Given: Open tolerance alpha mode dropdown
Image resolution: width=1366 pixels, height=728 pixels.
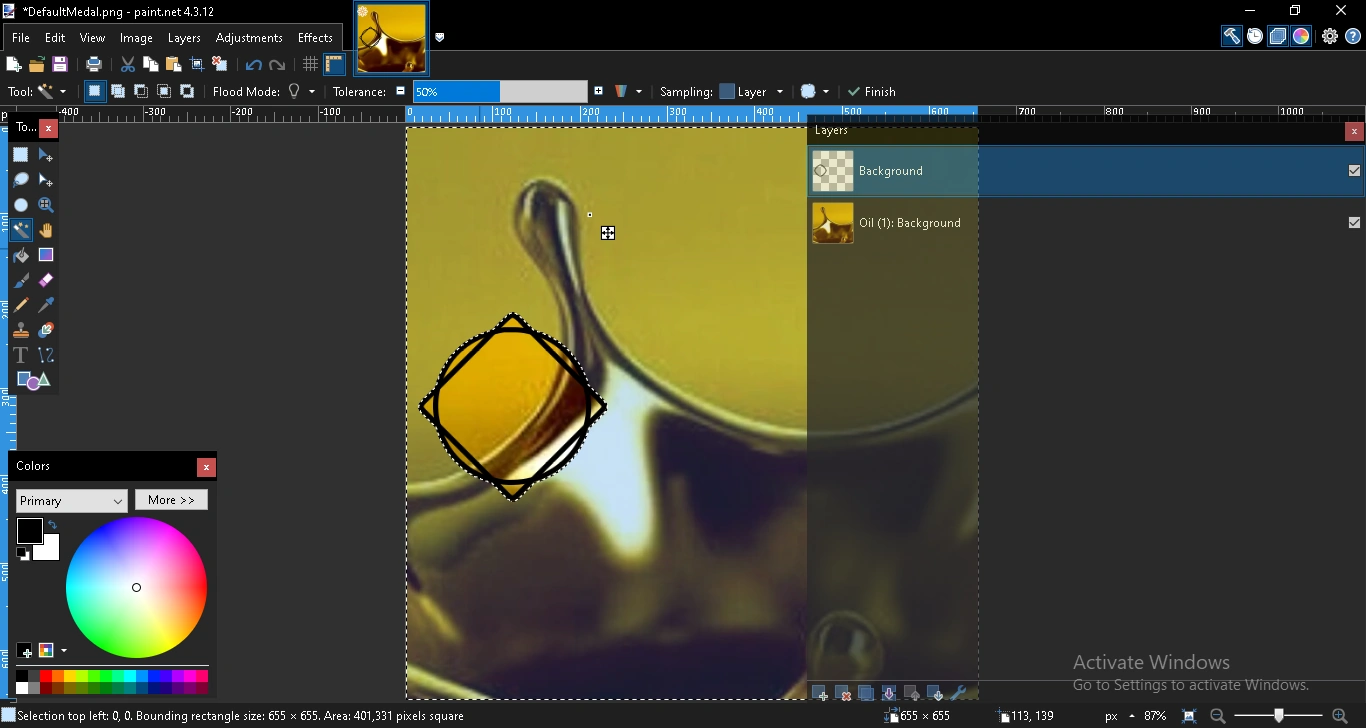Looking at the screenshot, I should [628, 92].
